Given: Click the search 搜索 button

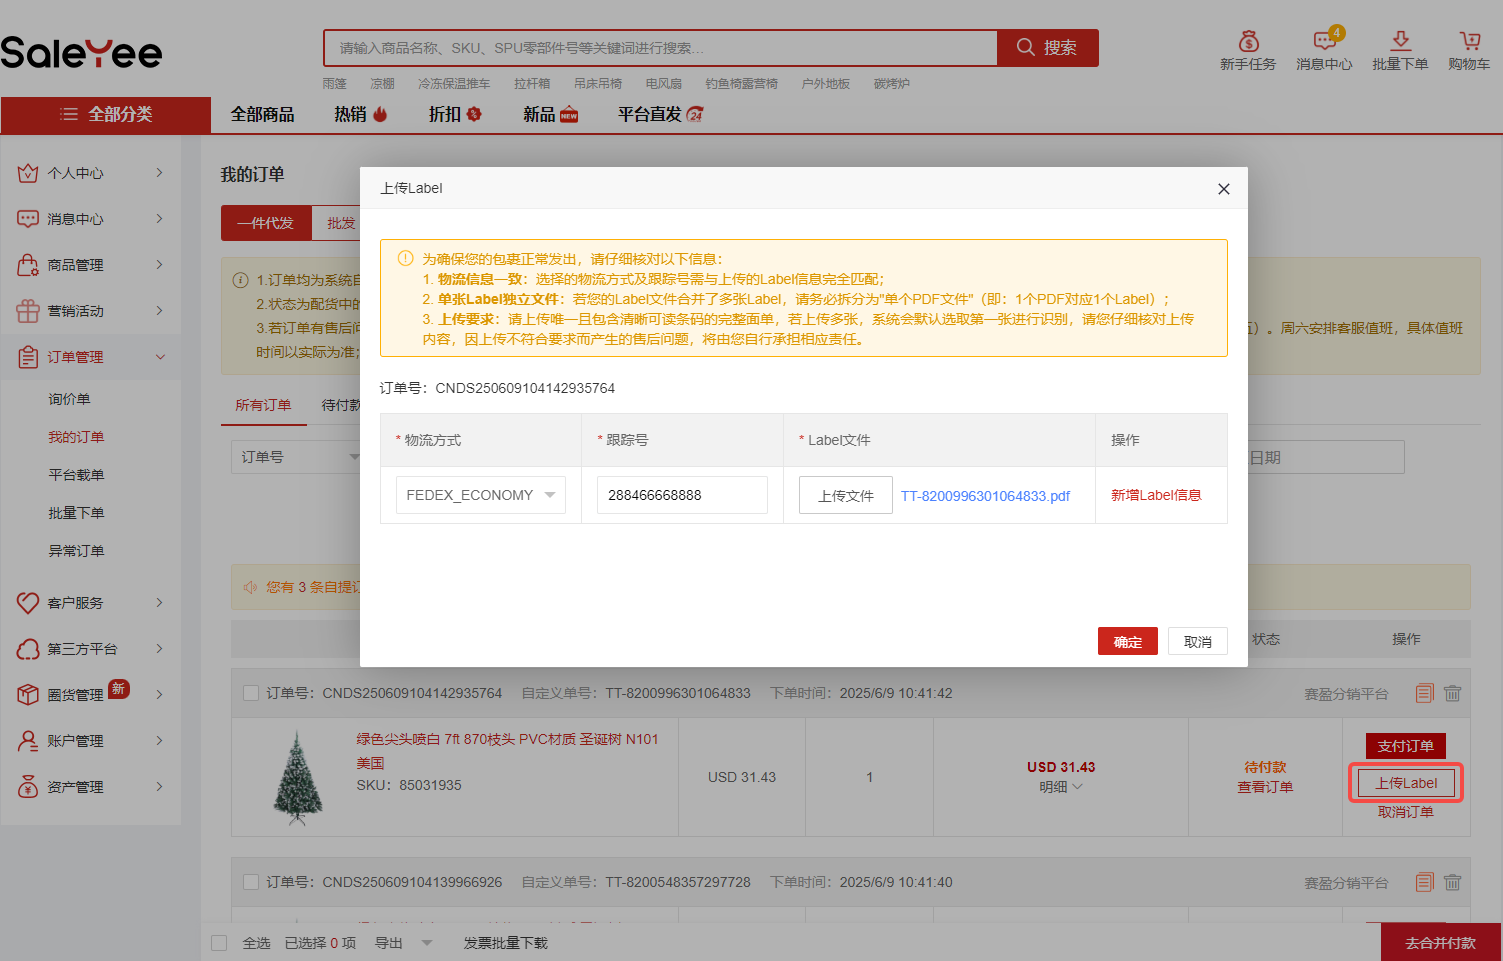Looking at the screenshot, I should click(1047, 48).
